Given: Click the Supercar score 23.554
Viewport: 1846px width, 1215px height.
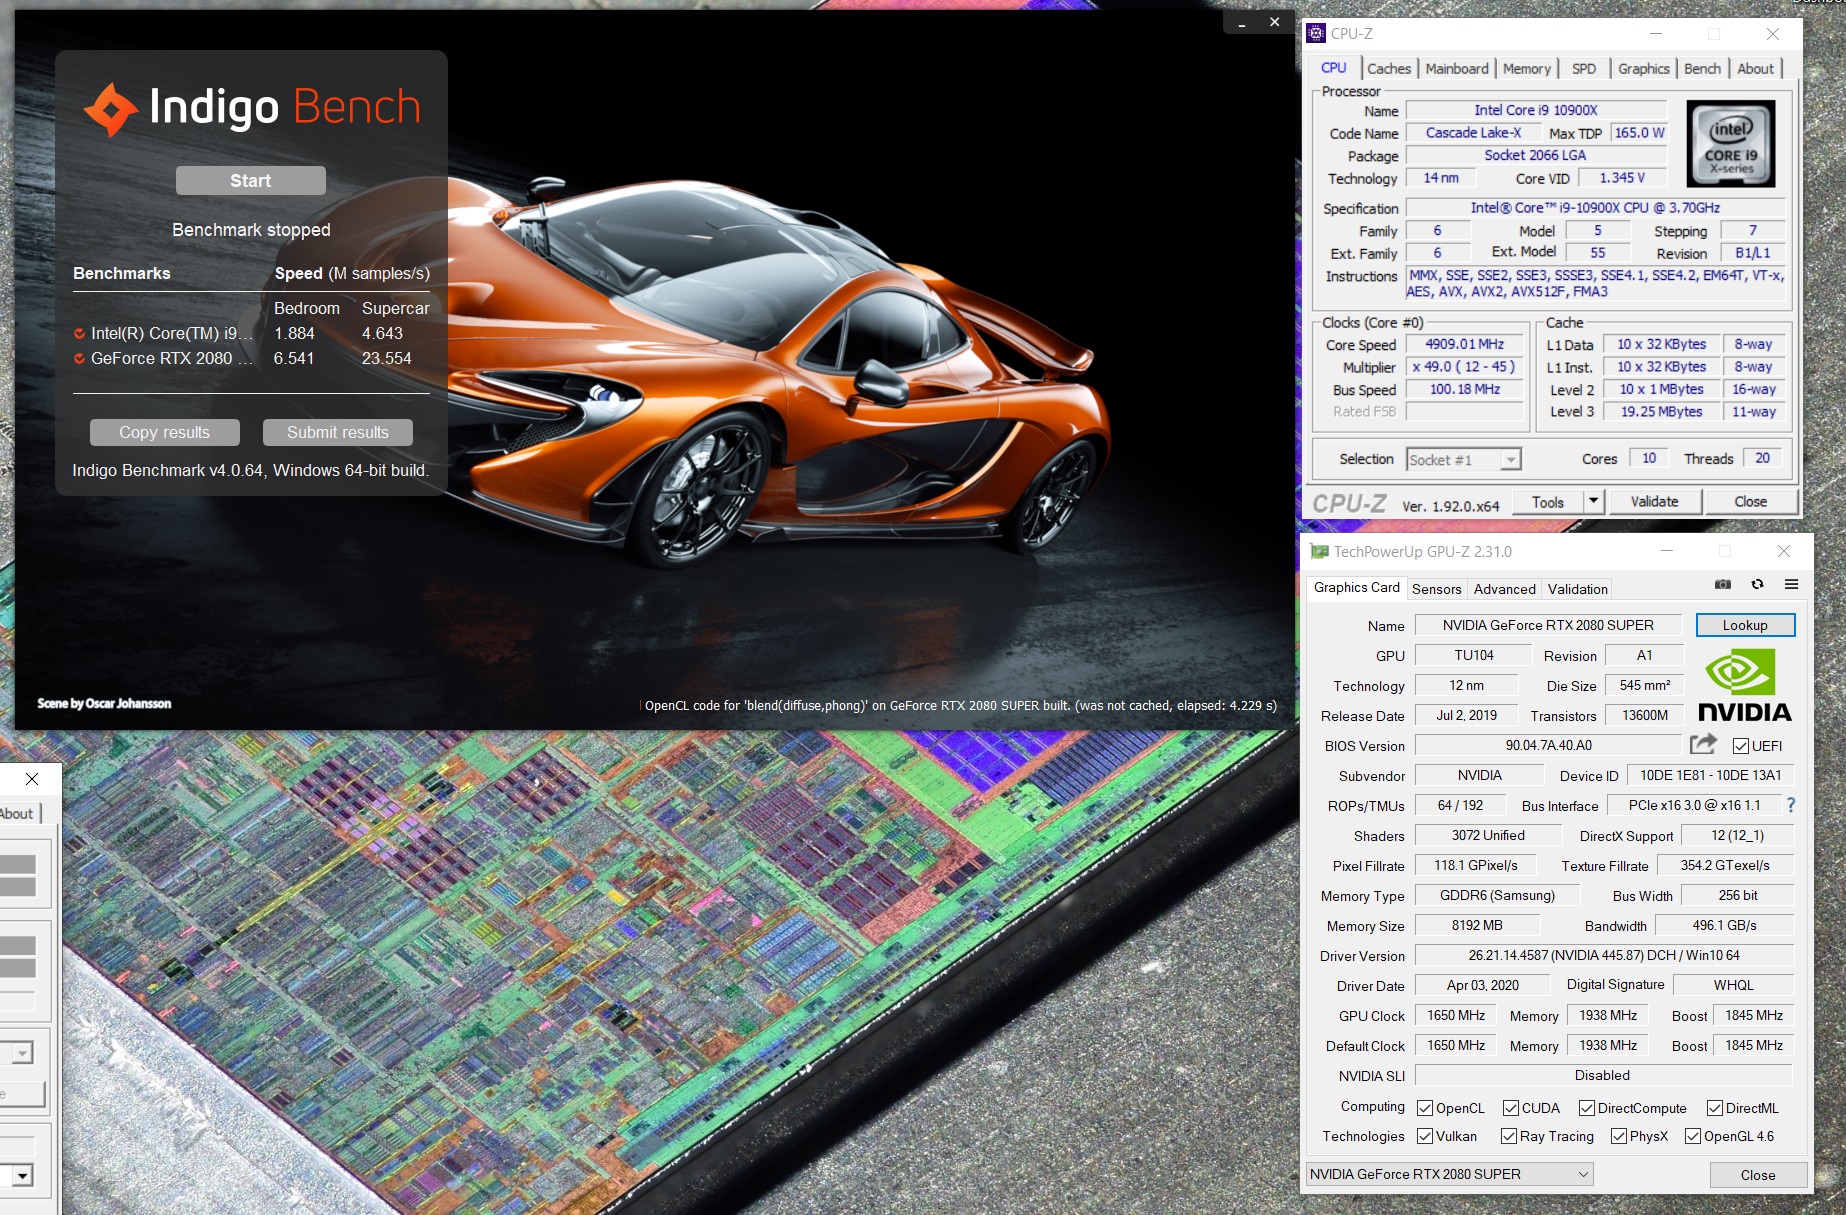Looking at the screenshot, I should (x=387, y=358).
